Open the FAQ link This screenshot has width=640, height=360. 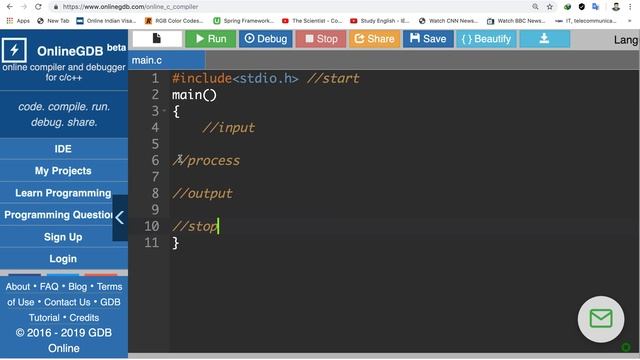[x=49, y=287]
